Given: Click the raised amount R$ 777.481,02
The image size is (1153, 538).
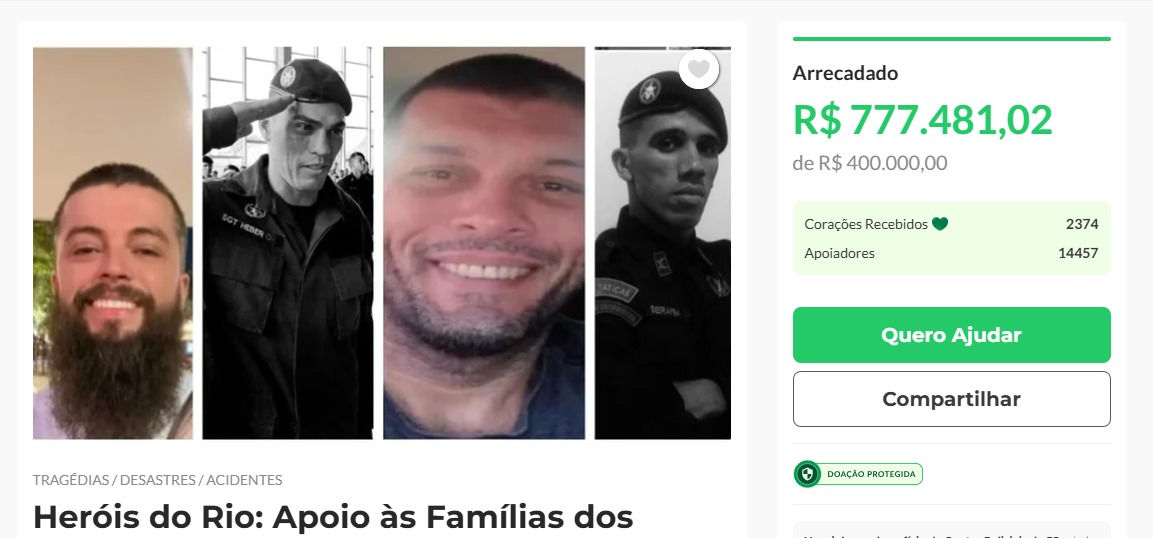Looking at the screenshot, I should [922, 120].
